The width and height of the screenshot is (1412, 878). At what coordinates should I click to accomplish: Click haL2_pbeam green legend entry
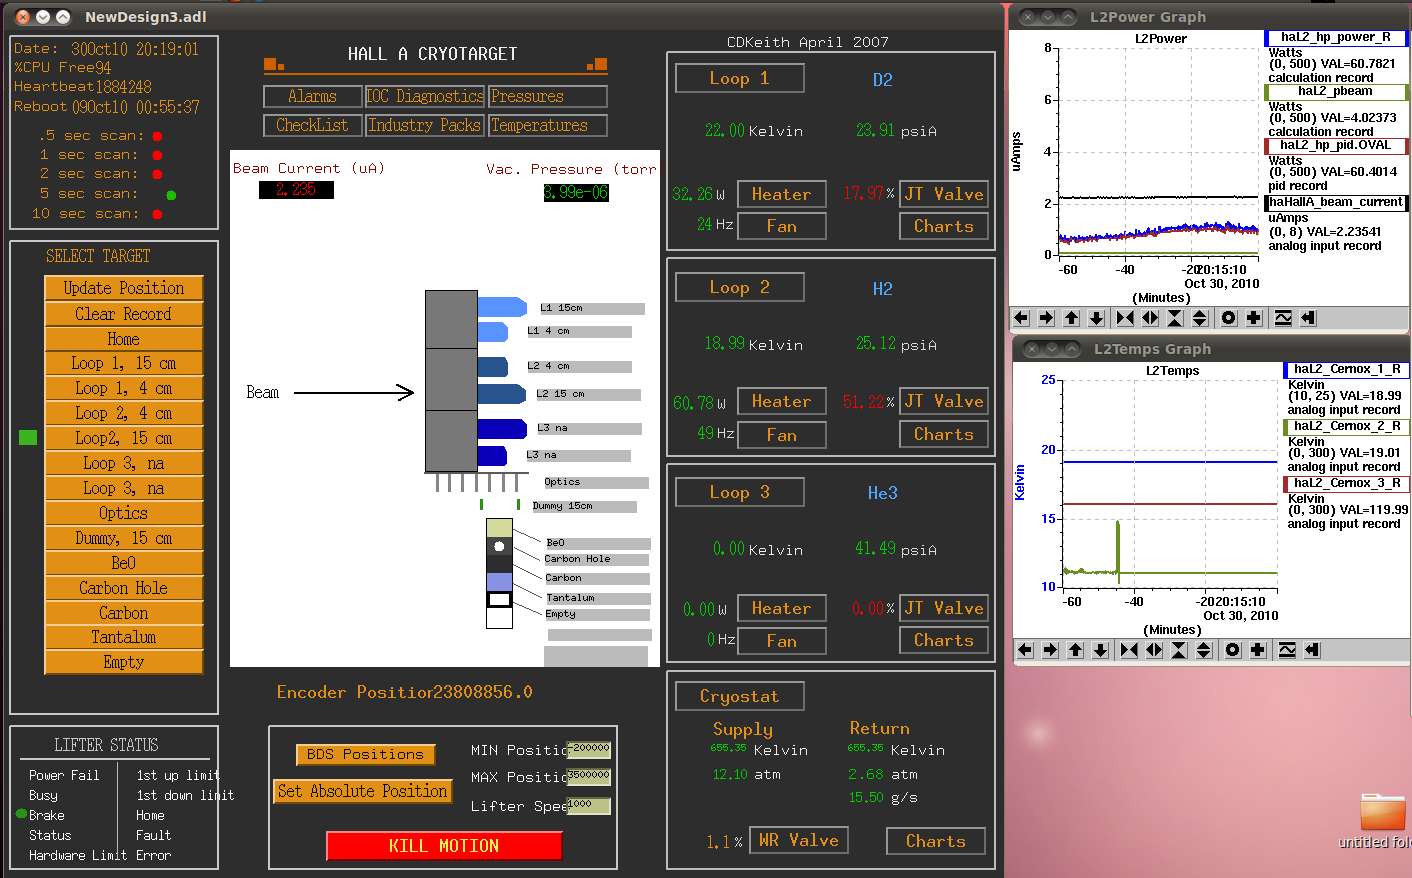point(1336,92)
